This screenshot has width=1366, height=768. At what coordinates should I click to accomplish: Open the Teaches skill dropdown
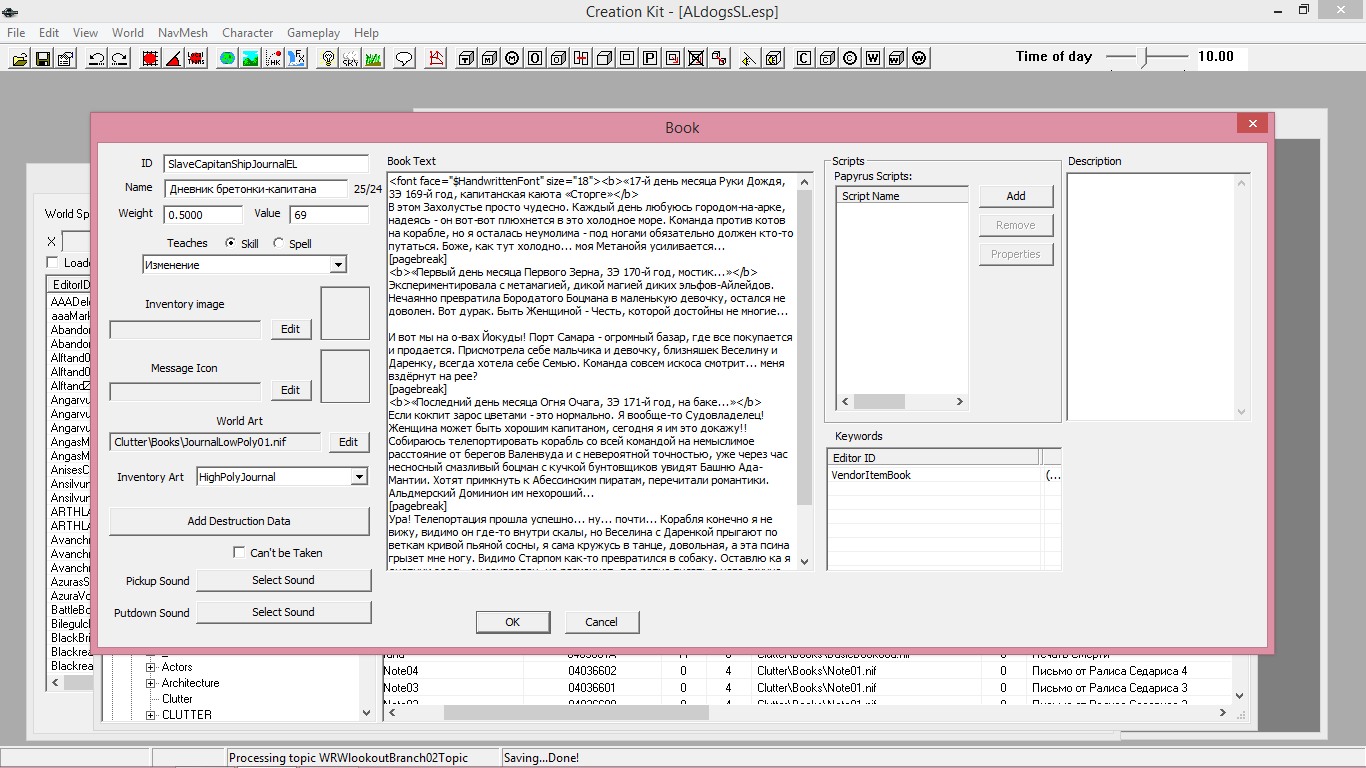(x=338, y=265)
